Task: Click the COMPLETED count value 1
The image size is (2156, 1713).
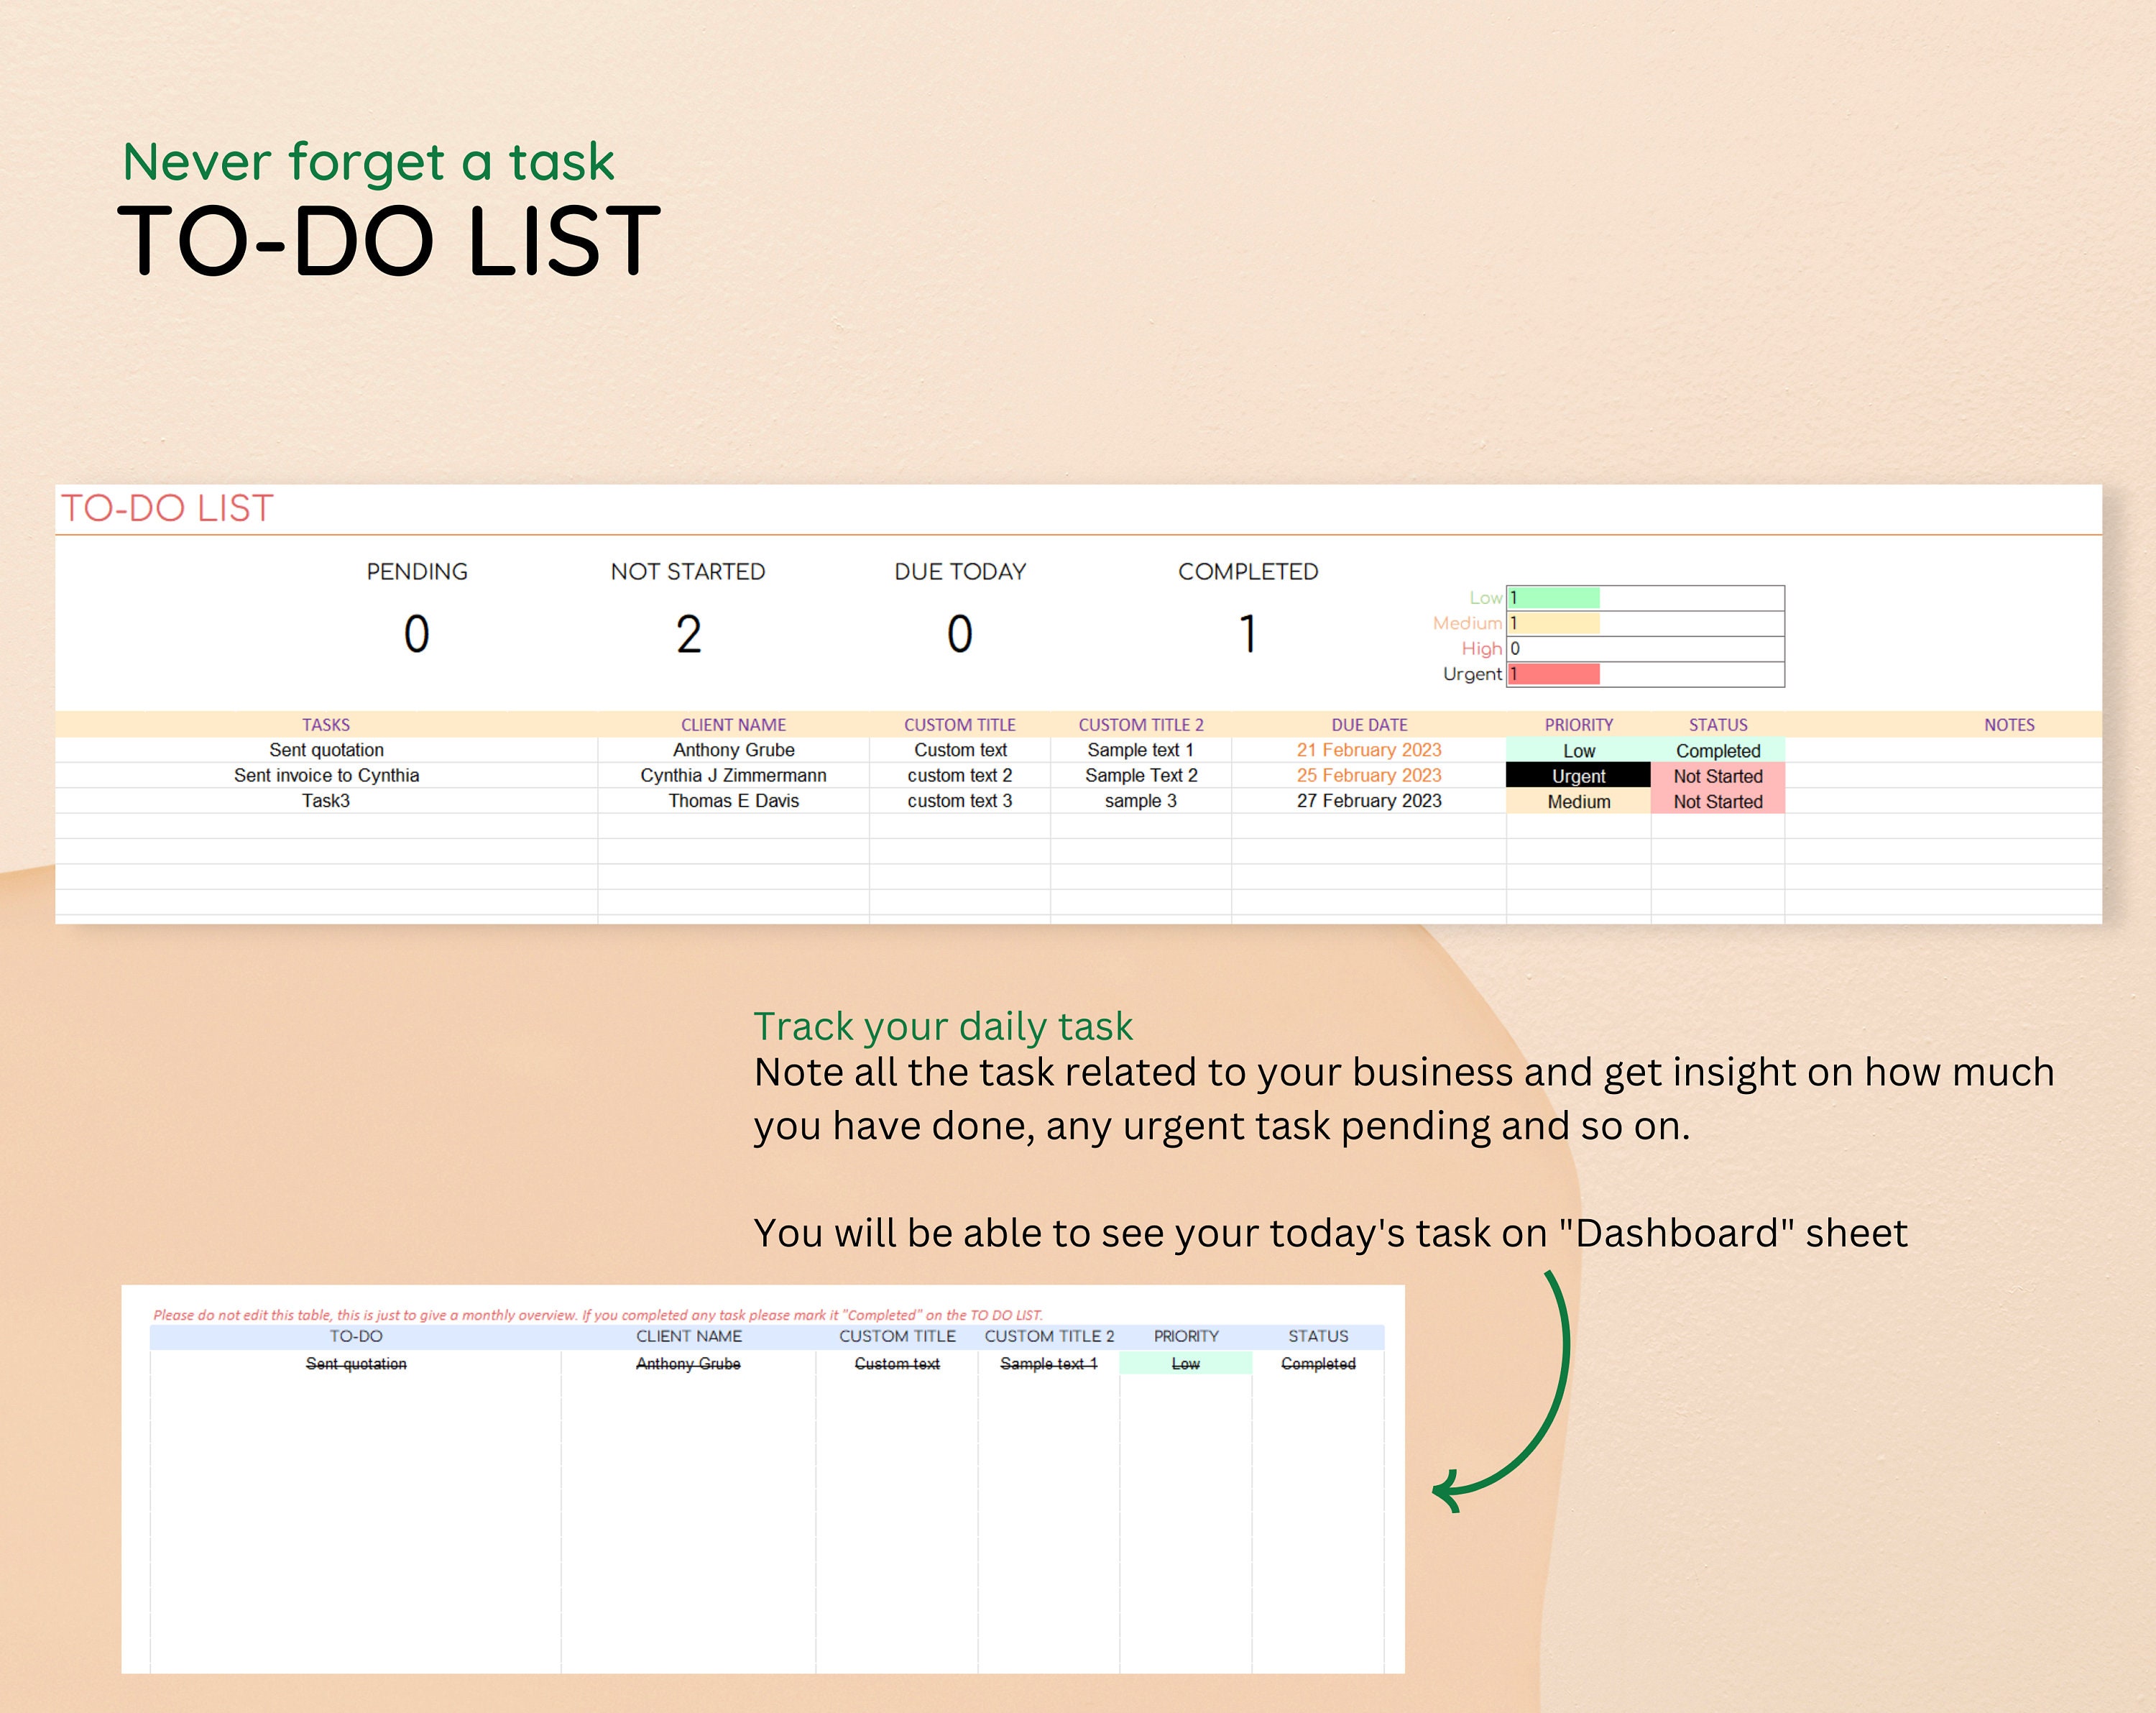Action: (1248, 634)
